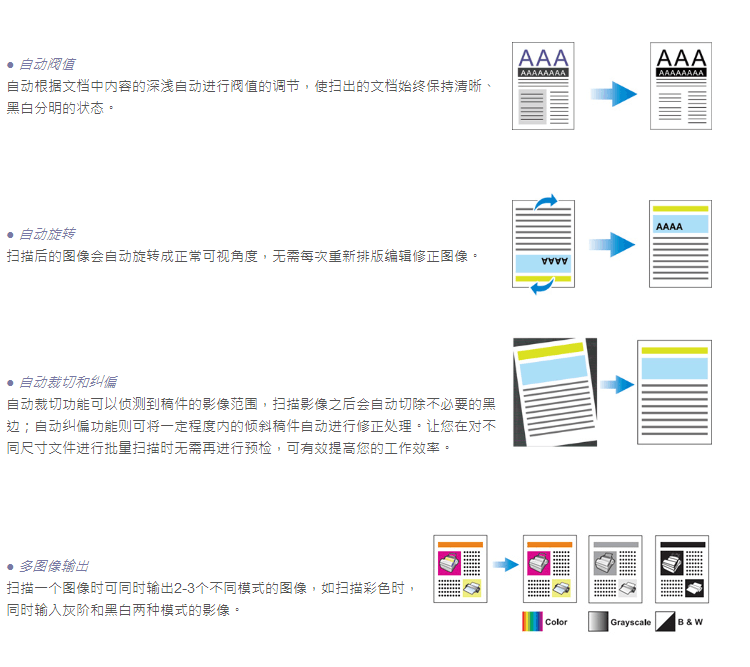Click the Grayscale gradient swatch
This screenshot has height=667, width=750.
(x=598, y=622)
